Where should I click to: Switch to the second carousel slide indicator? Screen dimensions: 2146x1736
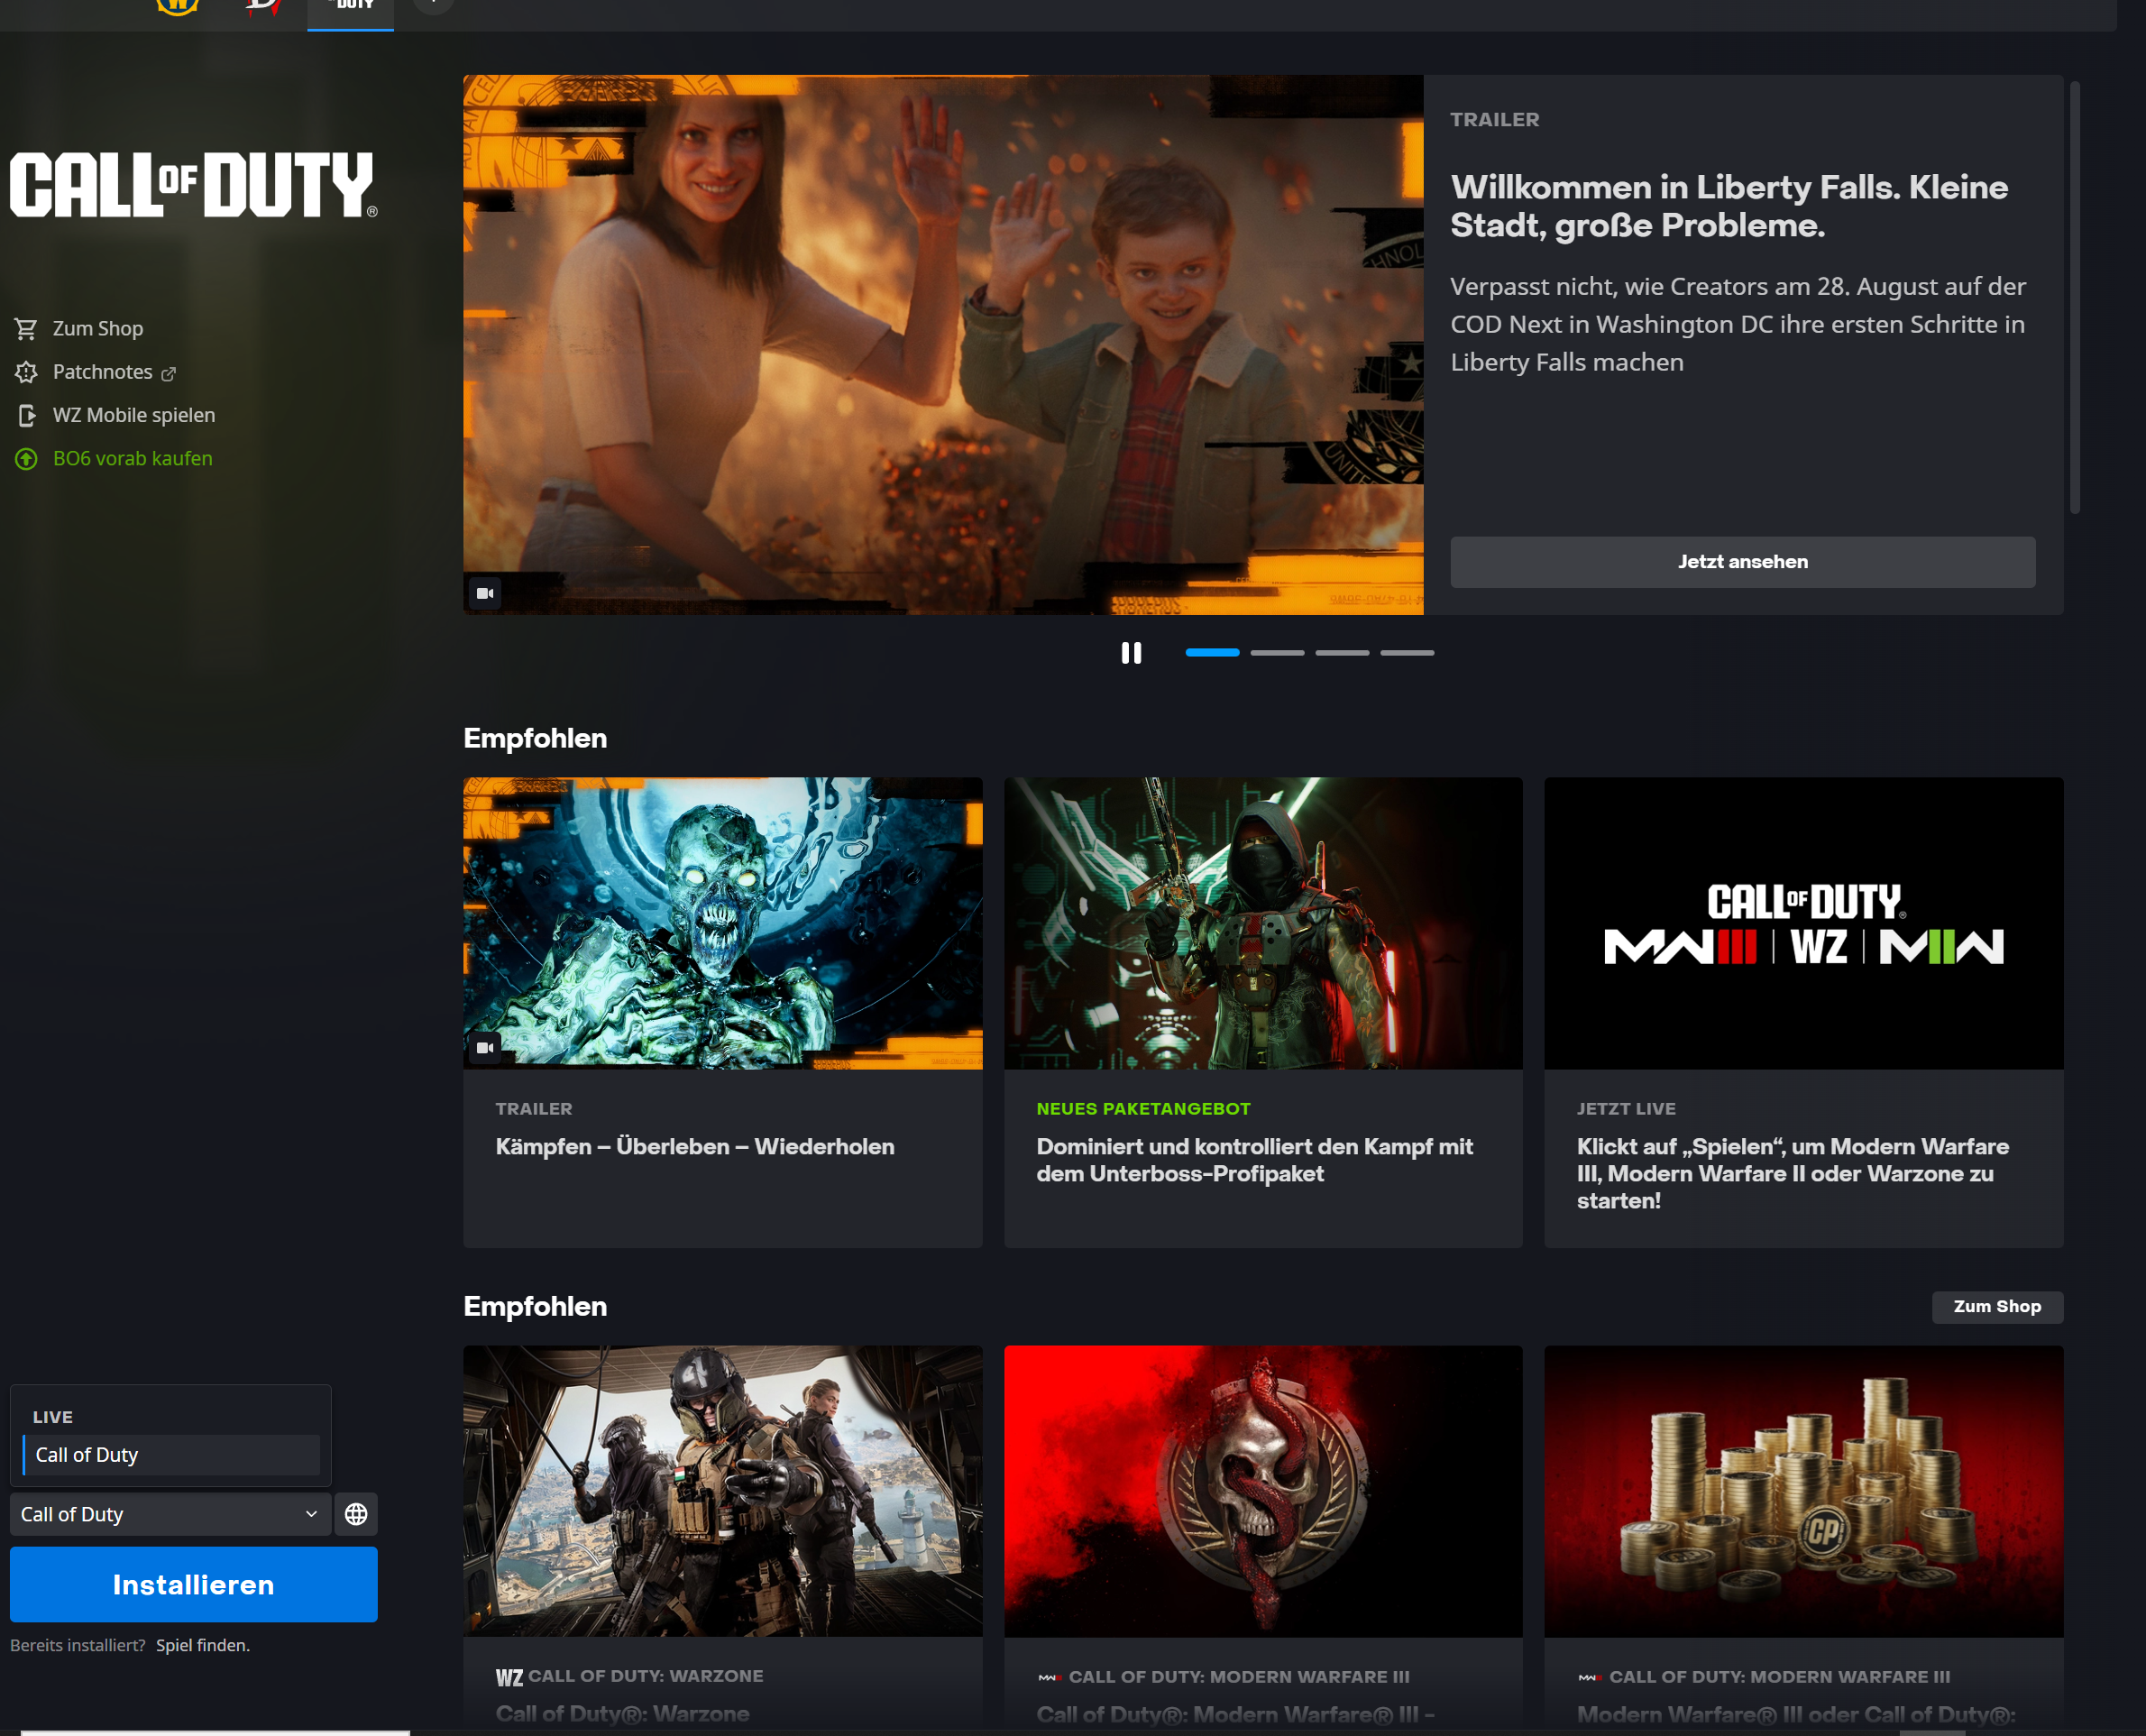(x=1277, y=653)
